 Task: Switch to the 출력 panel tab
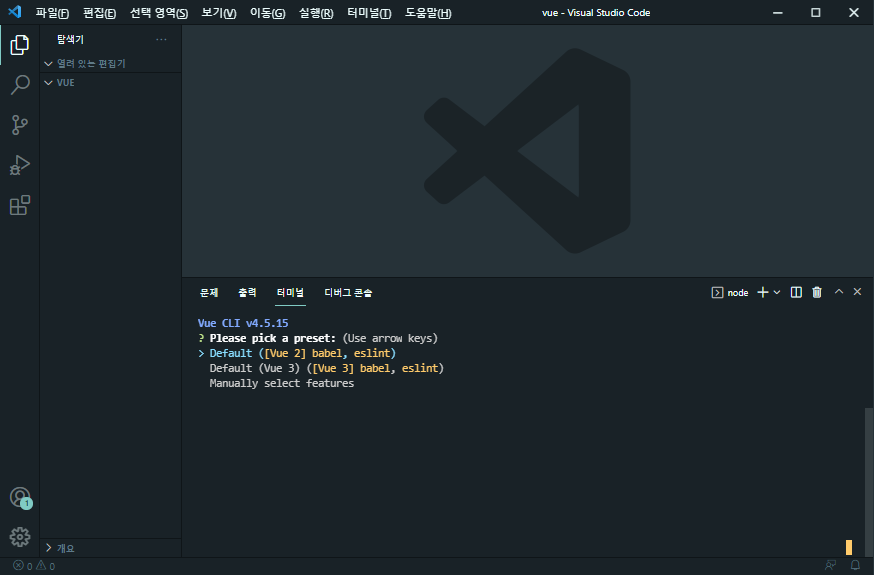(247, 293)
